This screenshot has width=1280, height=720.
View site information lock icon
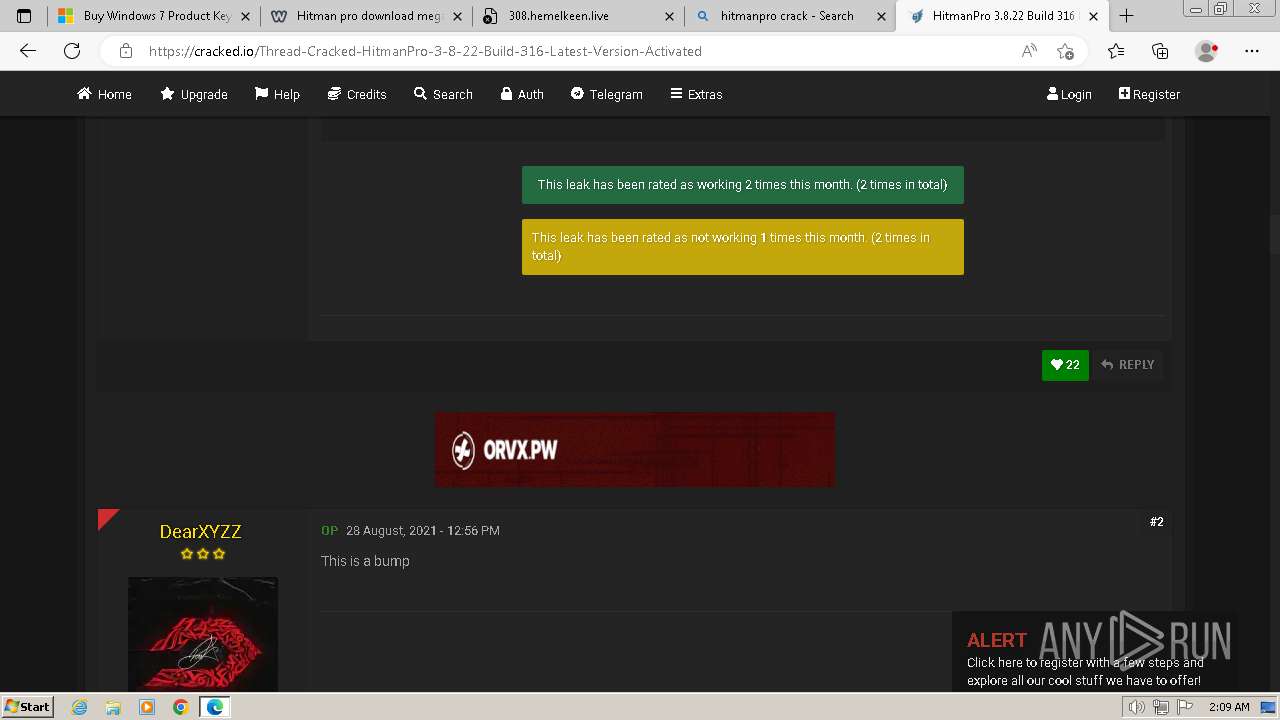[x=125, y=51]
